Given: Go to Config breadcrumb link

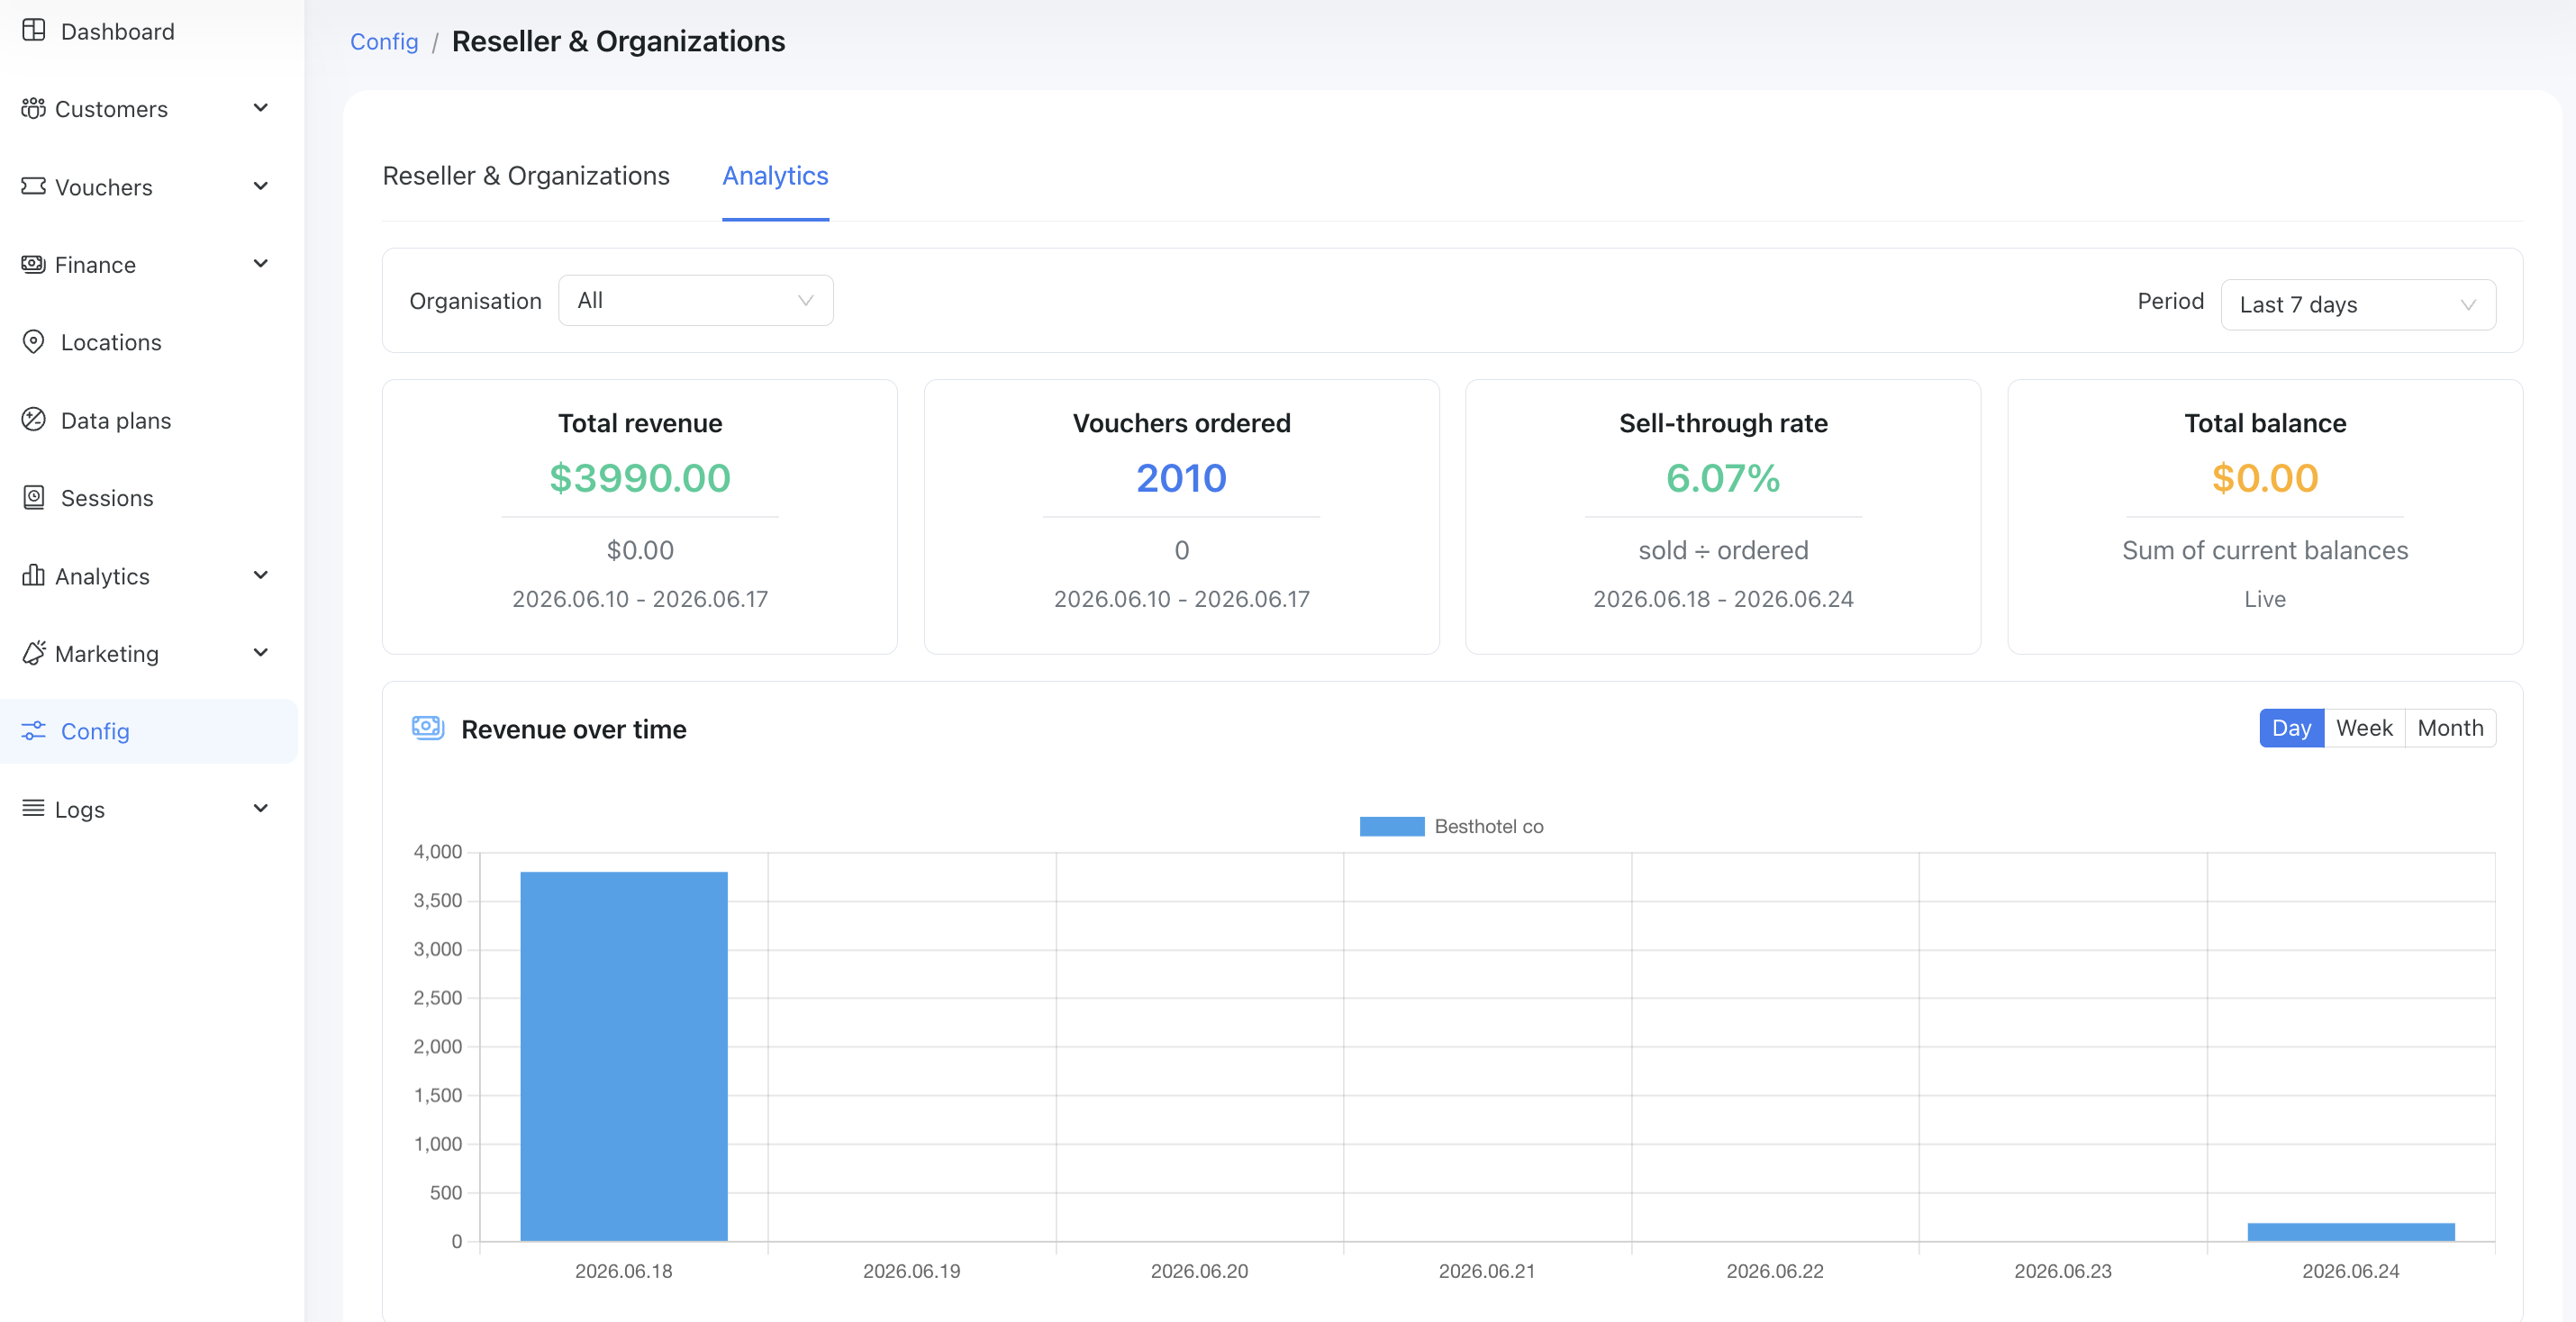Looking at the screenshot, I should (x=384, y=41).
